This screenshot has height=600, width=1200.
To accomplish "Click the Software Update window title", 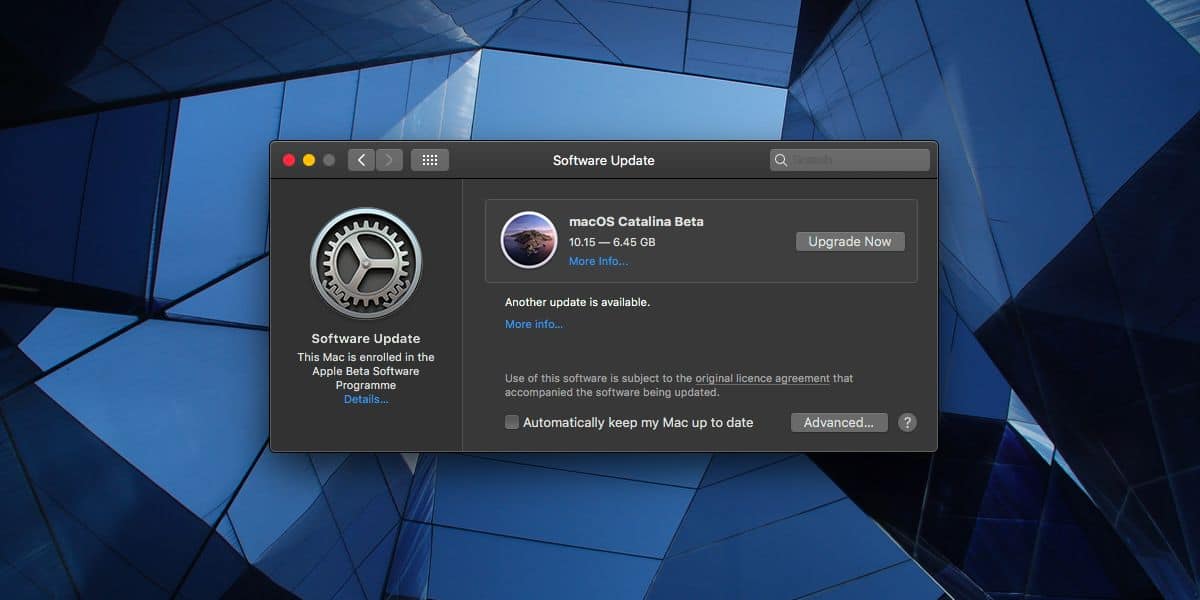I will click(604, 160).
